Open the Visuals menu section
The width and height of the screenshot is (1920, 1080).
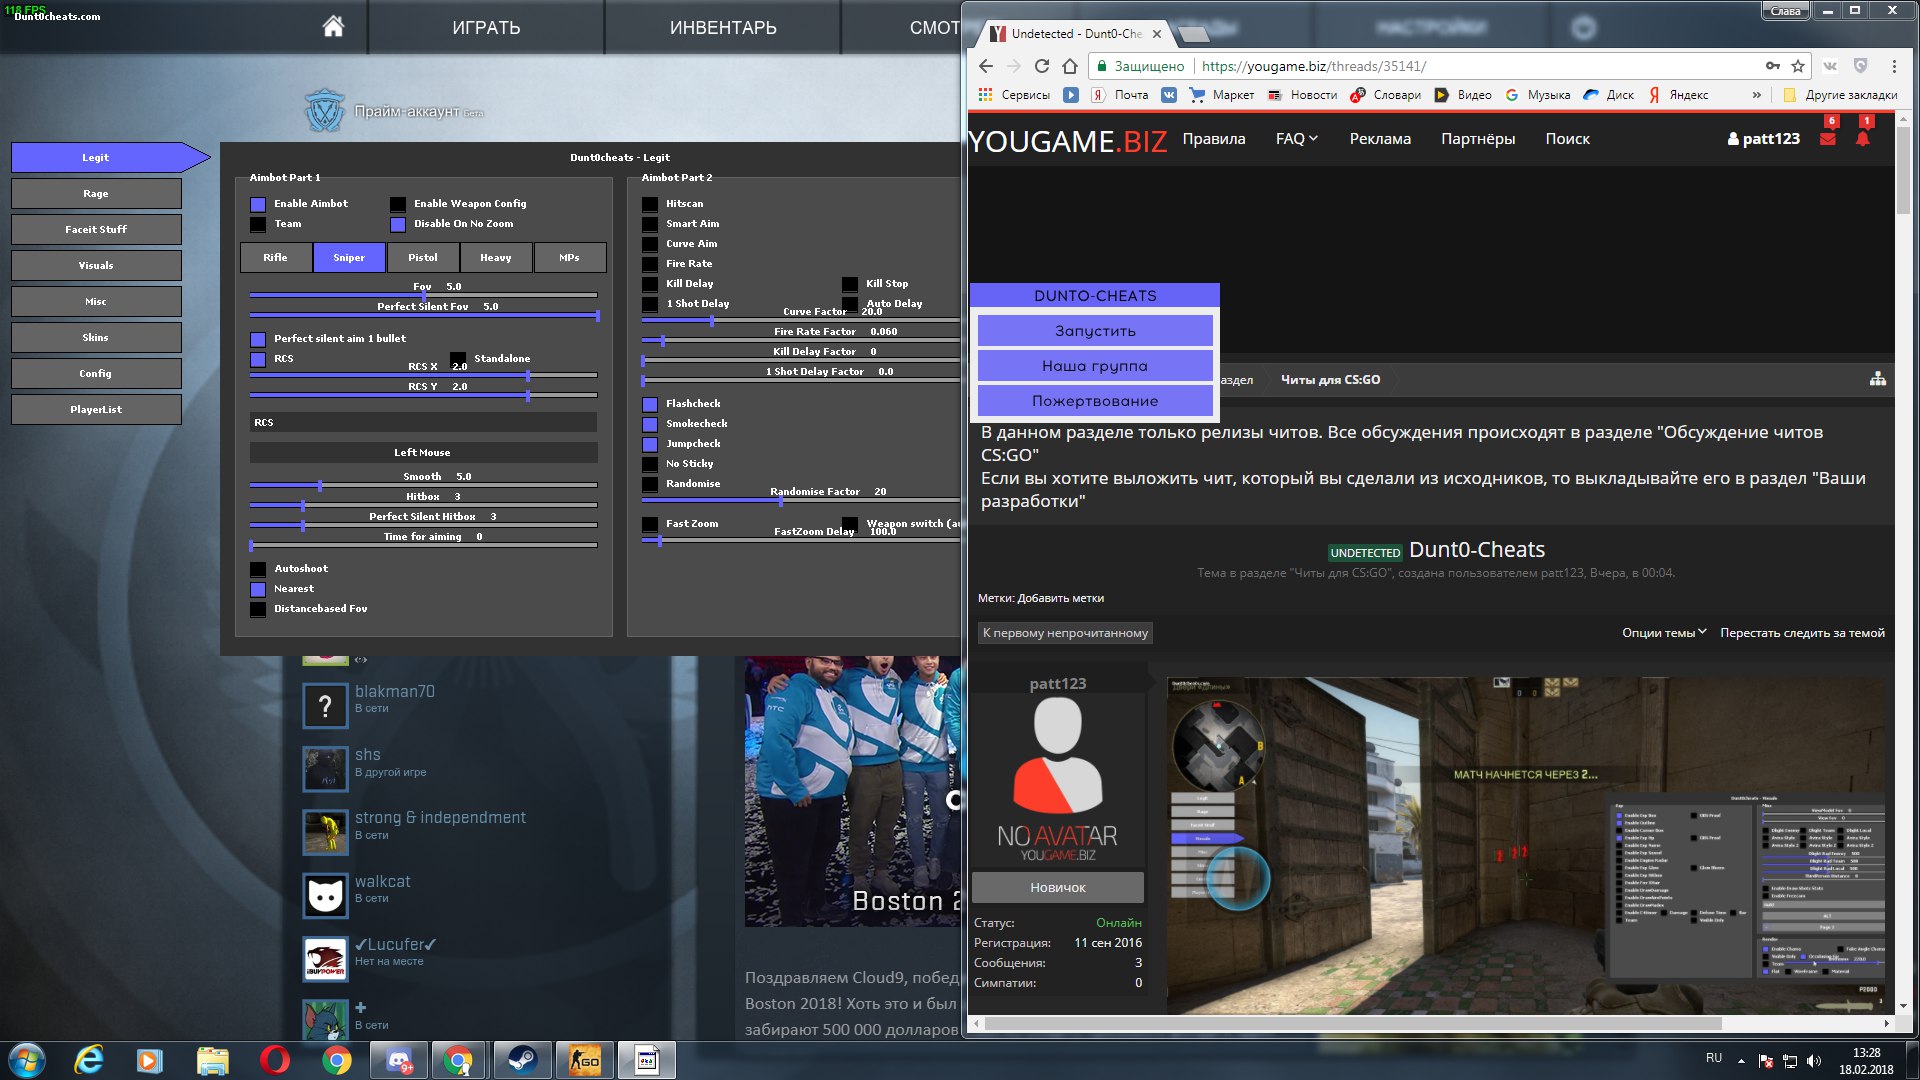(96, 265)
